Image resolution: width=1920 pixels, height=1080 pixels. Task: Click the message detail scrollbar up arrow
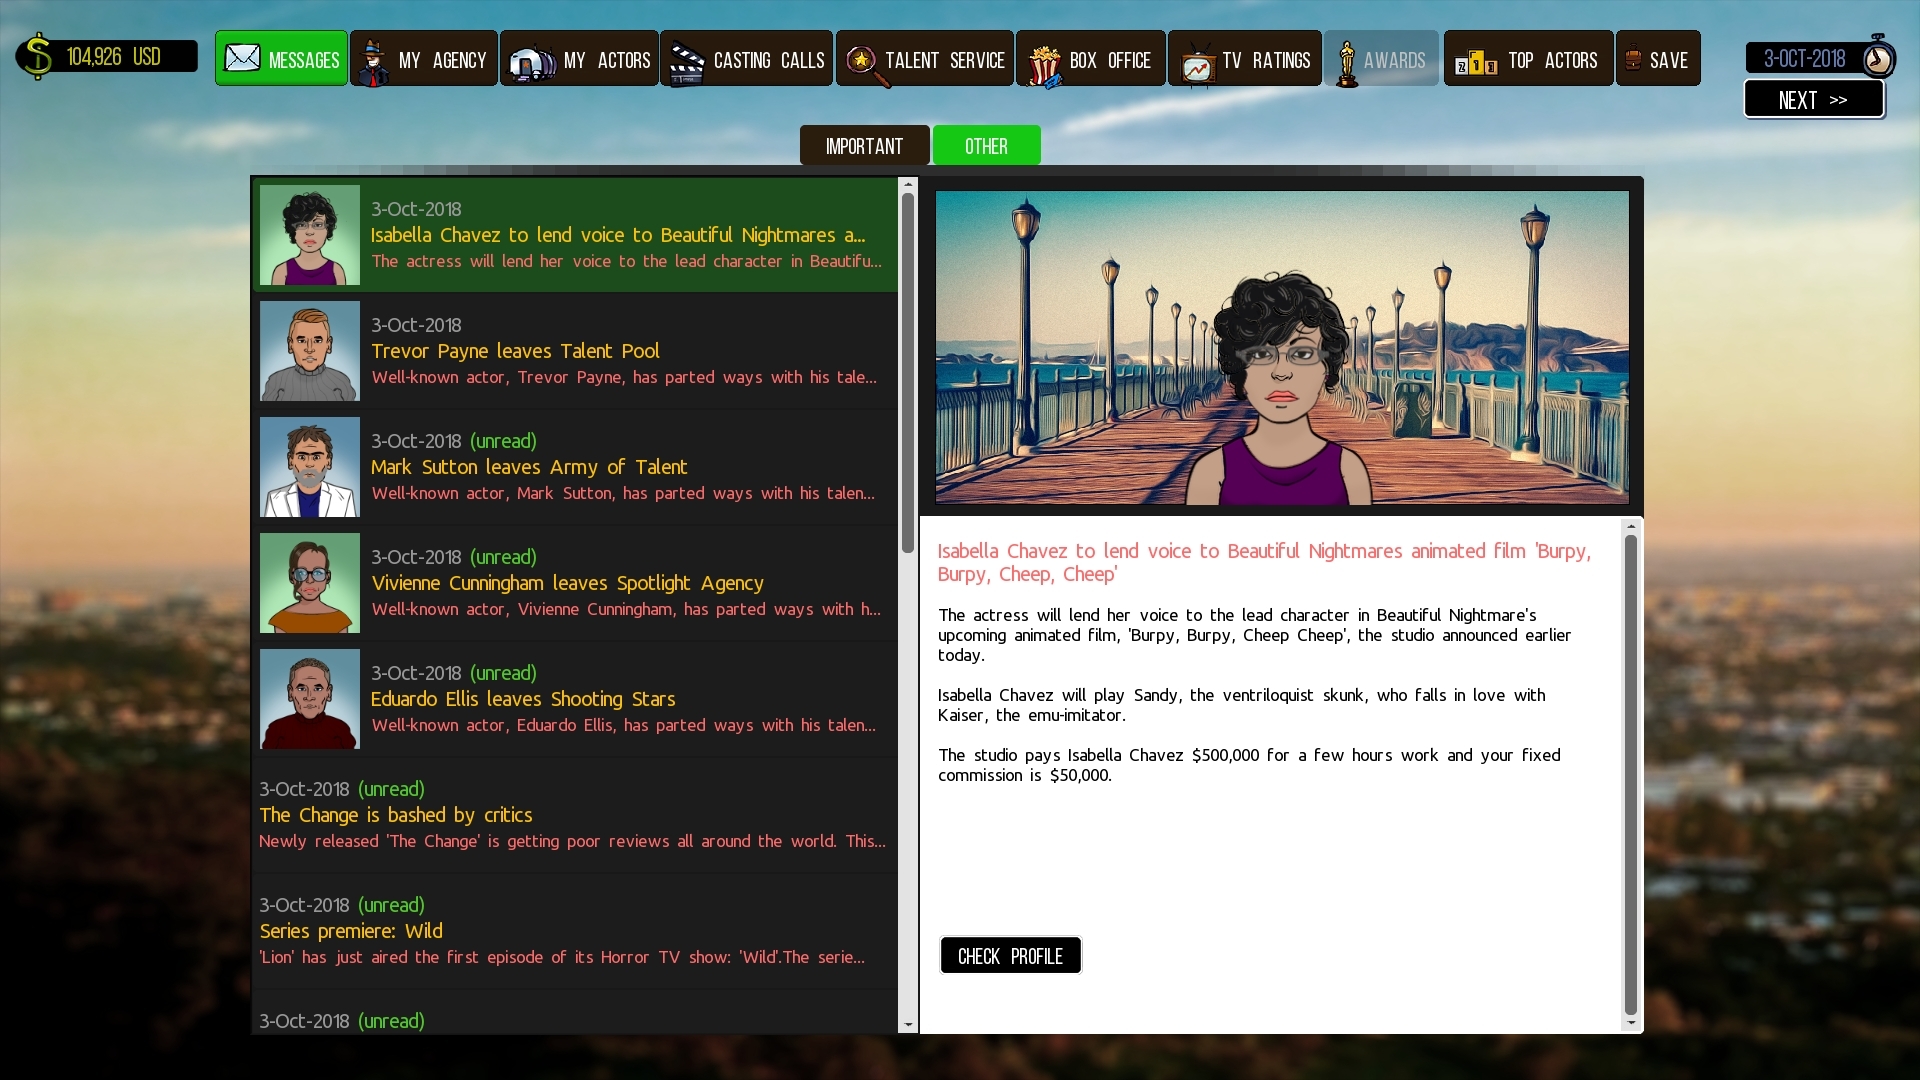[1631, 527]
